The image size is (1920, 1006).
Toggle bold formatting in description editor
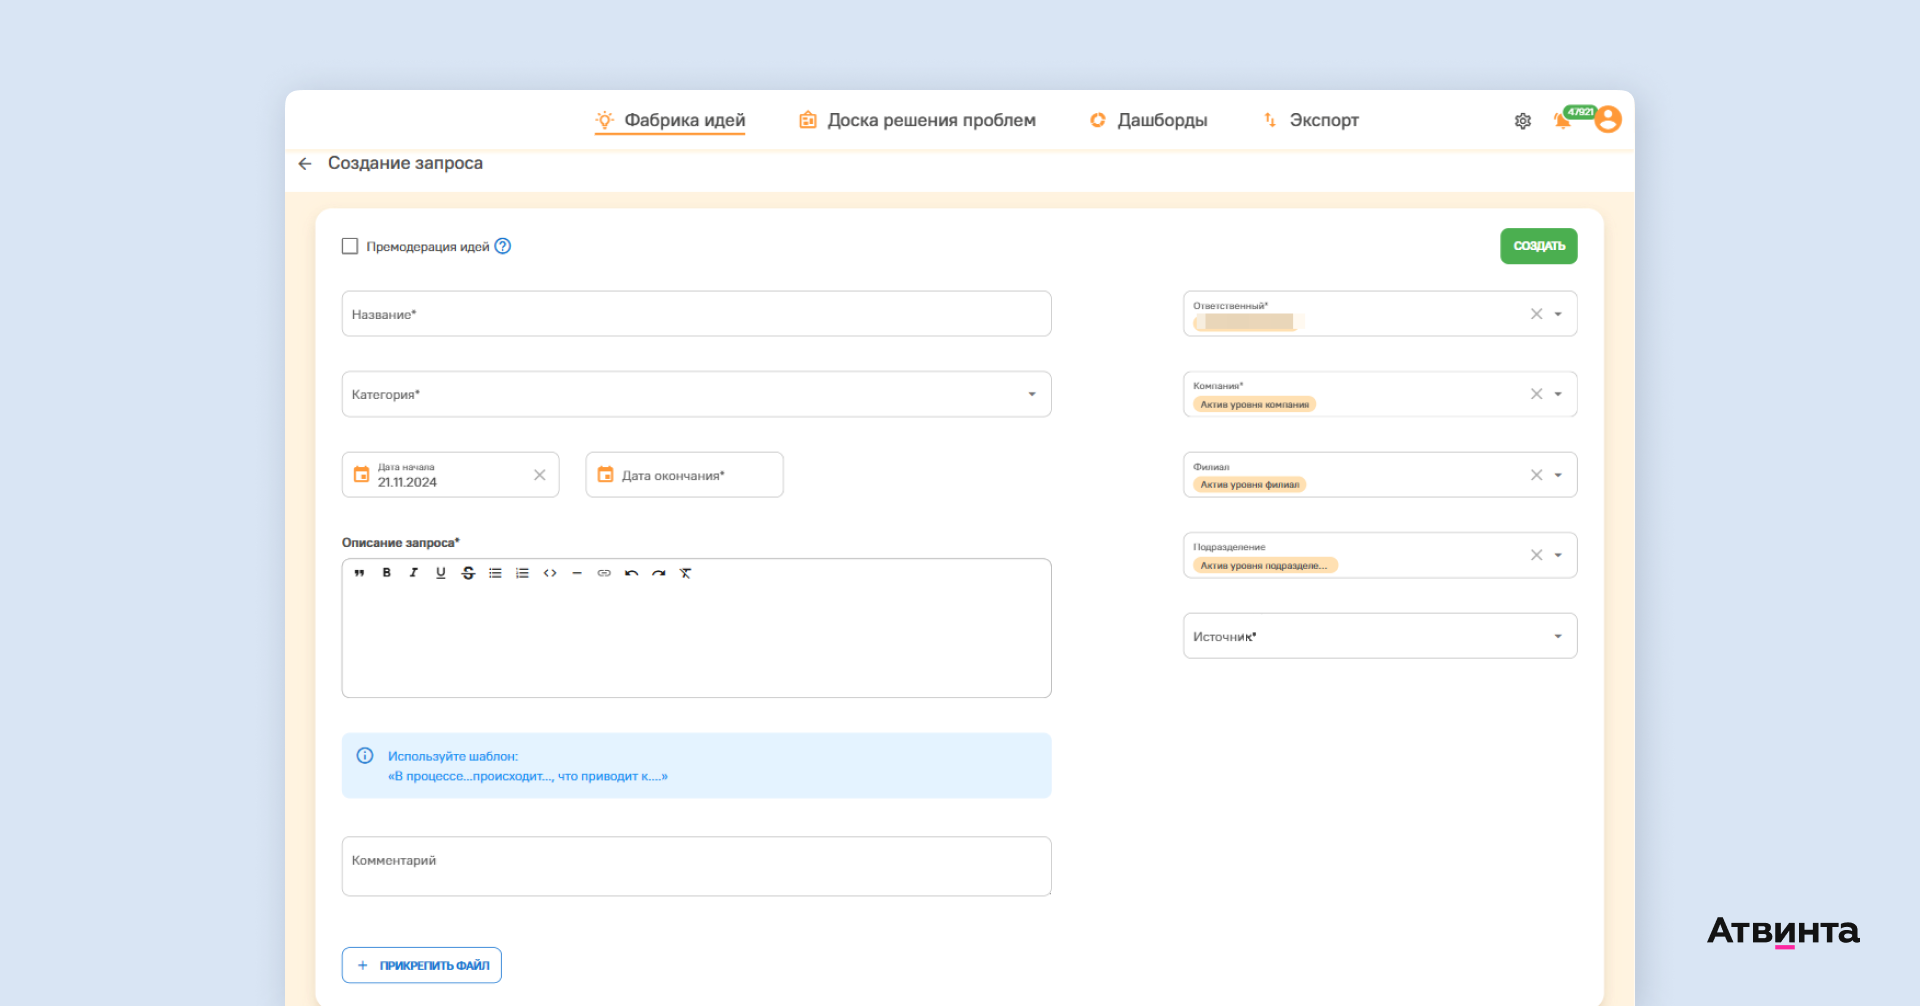tap(386, 573)
